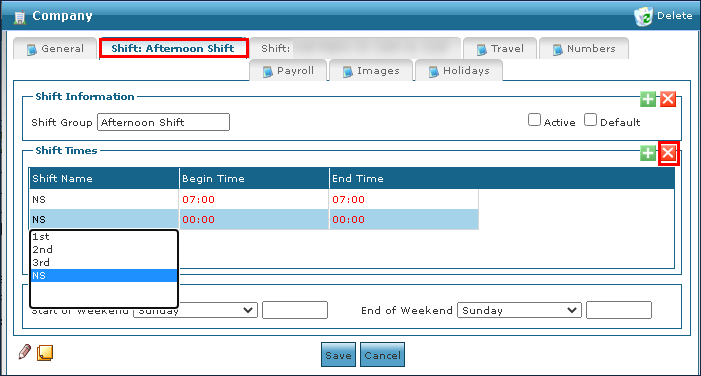Click the Shift Name column header
701x376 pixels.
pos(104,178)
